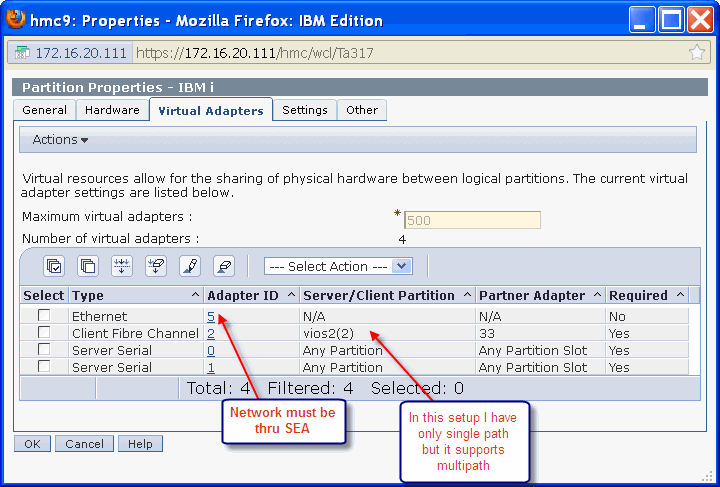Click the Clear All Filters icon

(156, 266)
